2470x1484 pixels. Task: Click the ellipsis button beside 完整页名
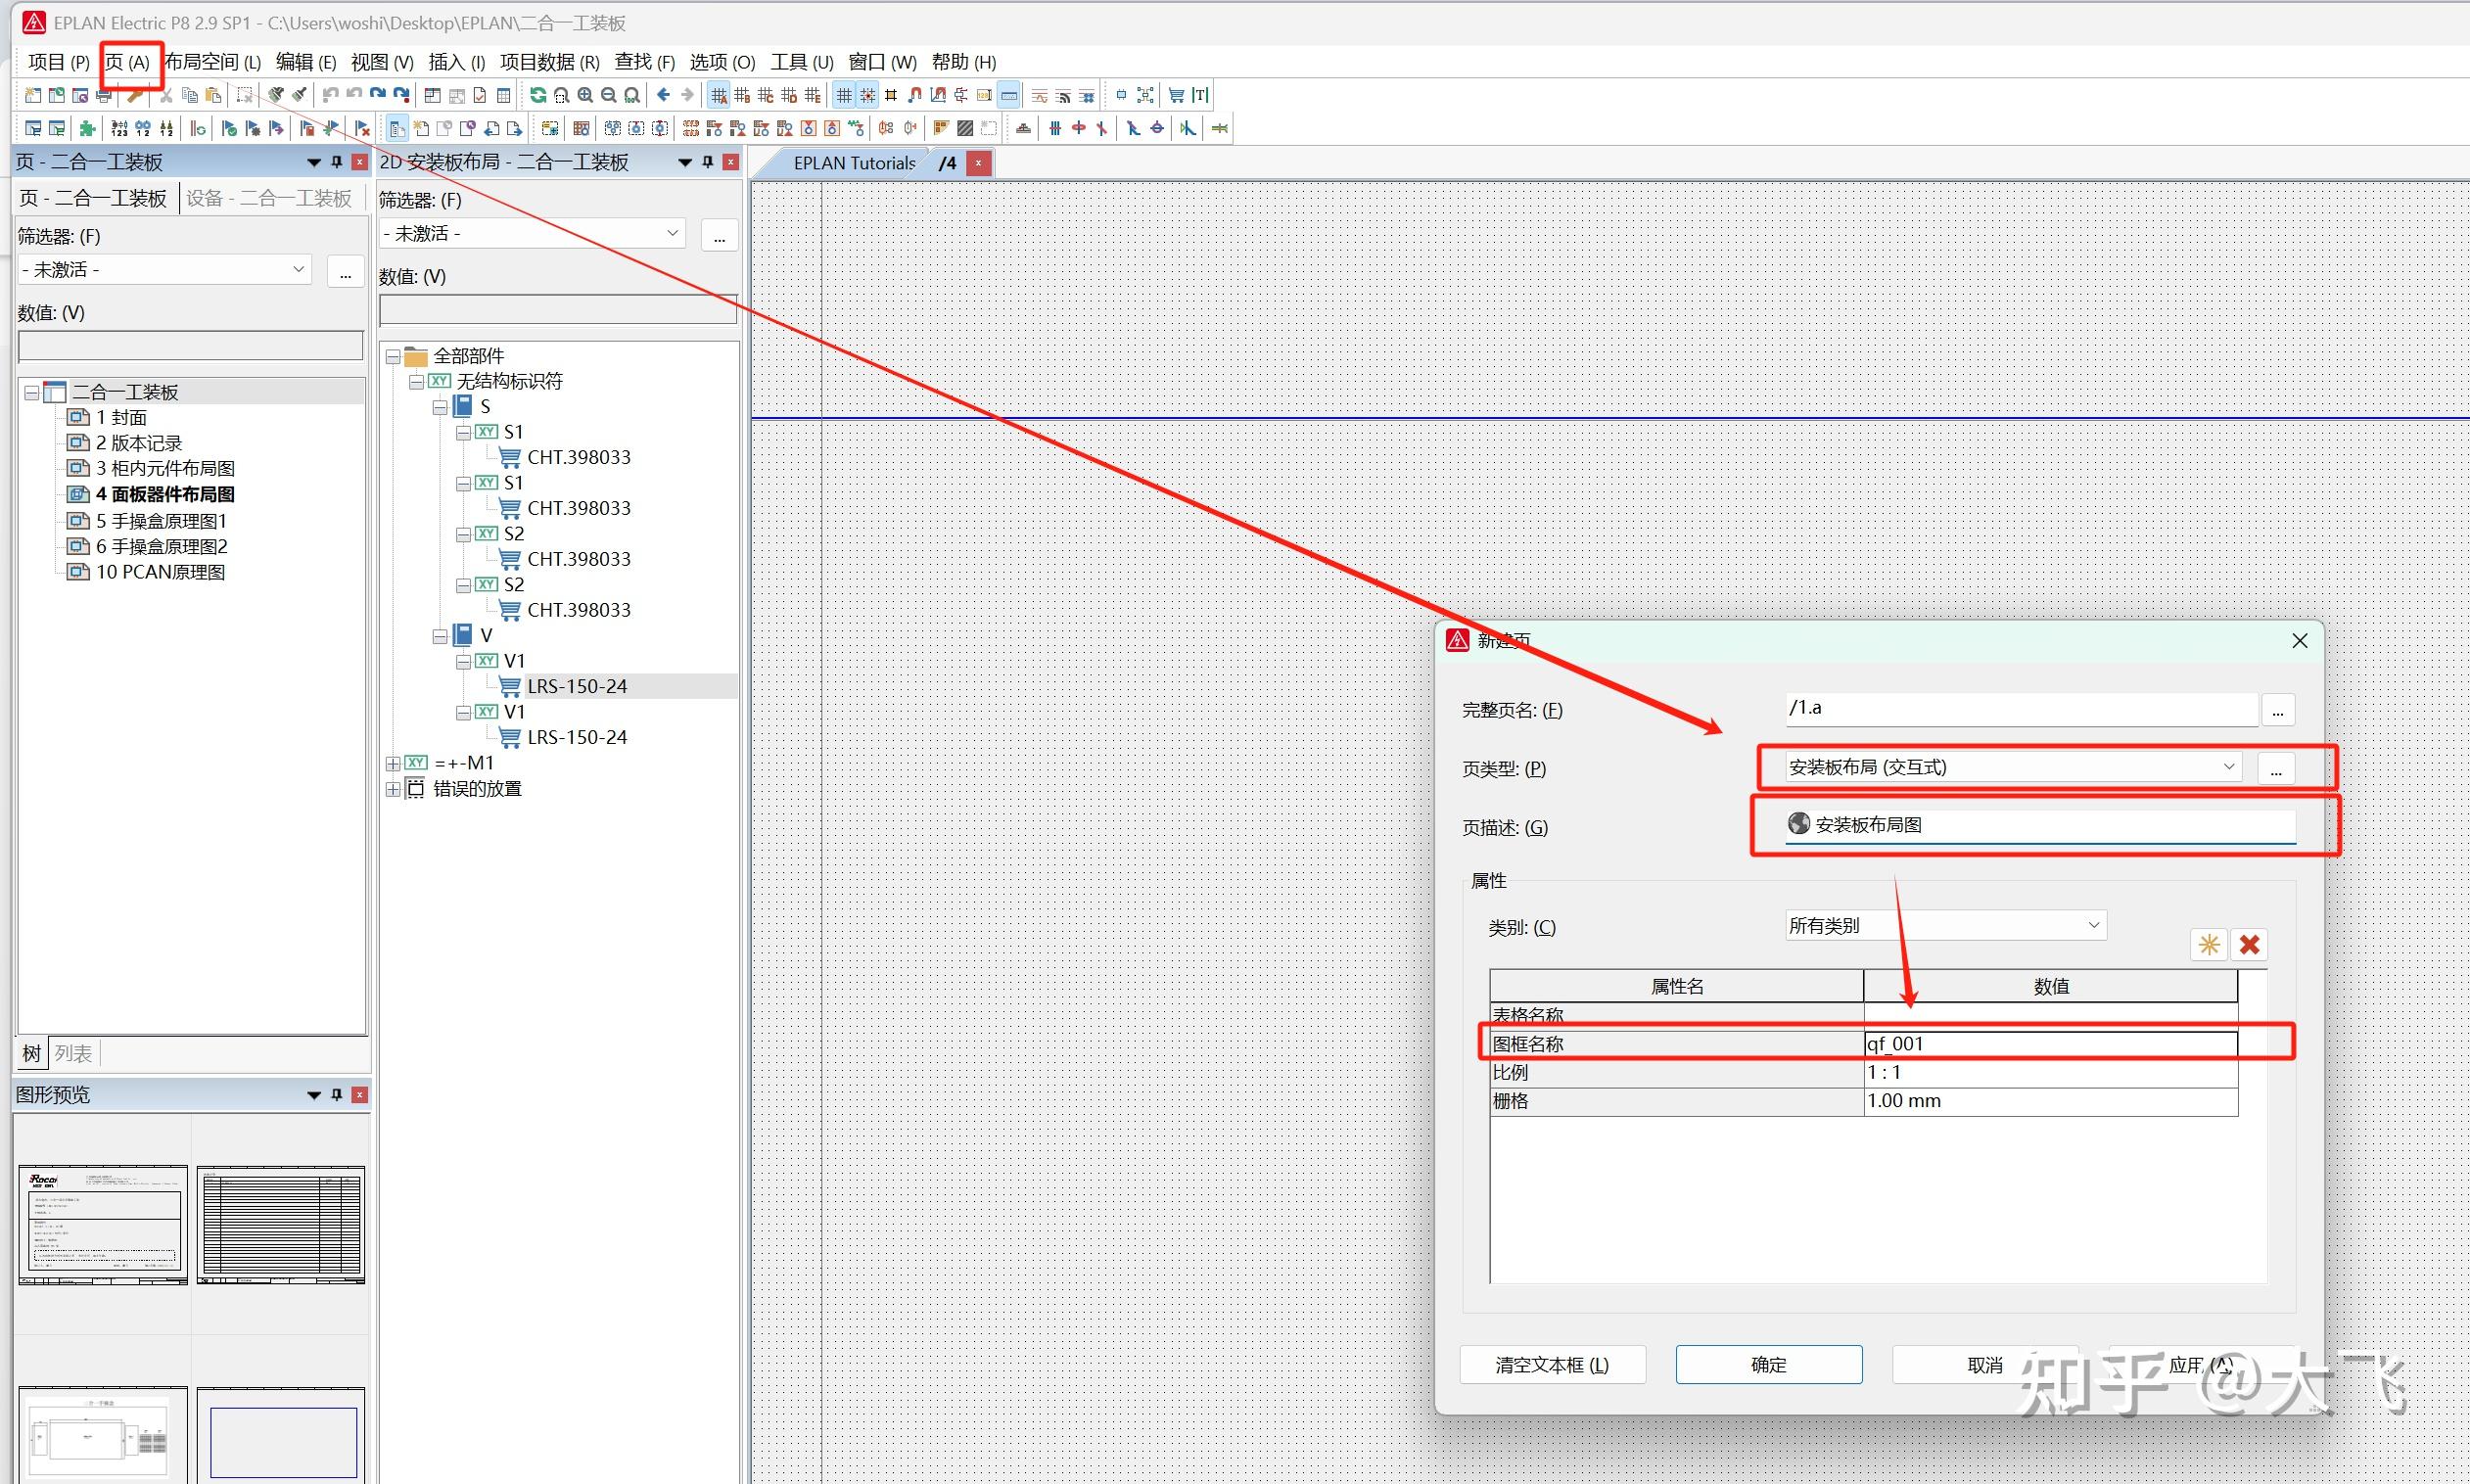[x=2277, y=710]
